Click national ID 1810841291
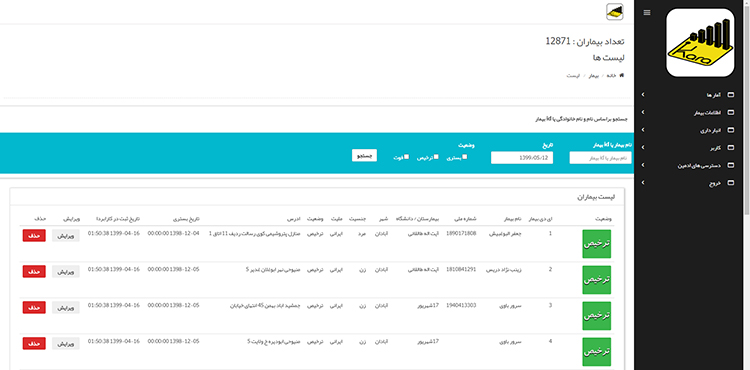The height and width of the screenshot is (370, 750). 461,269
